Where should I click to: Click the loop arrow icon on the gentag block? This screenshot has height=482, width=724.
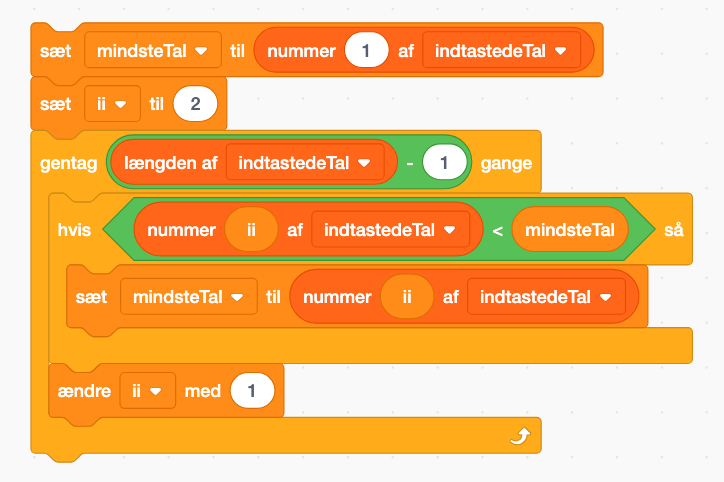(518, 437)
